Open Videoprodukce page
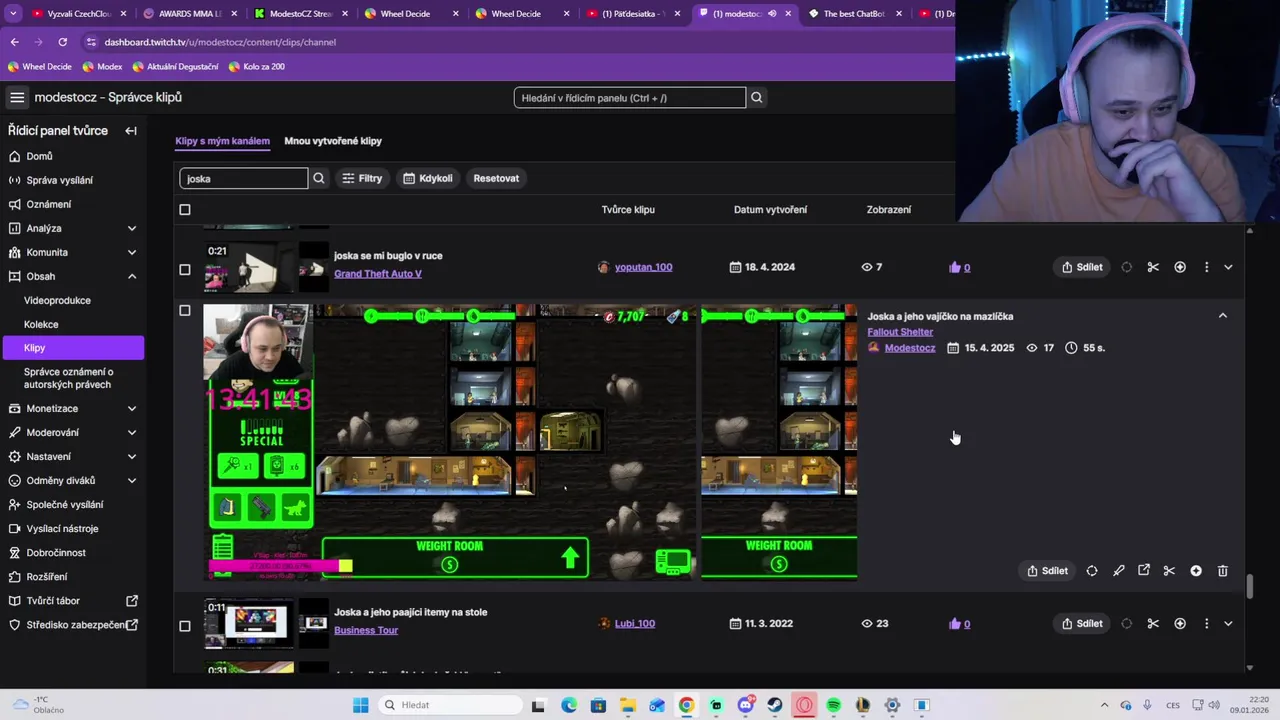 pos(57,300)
